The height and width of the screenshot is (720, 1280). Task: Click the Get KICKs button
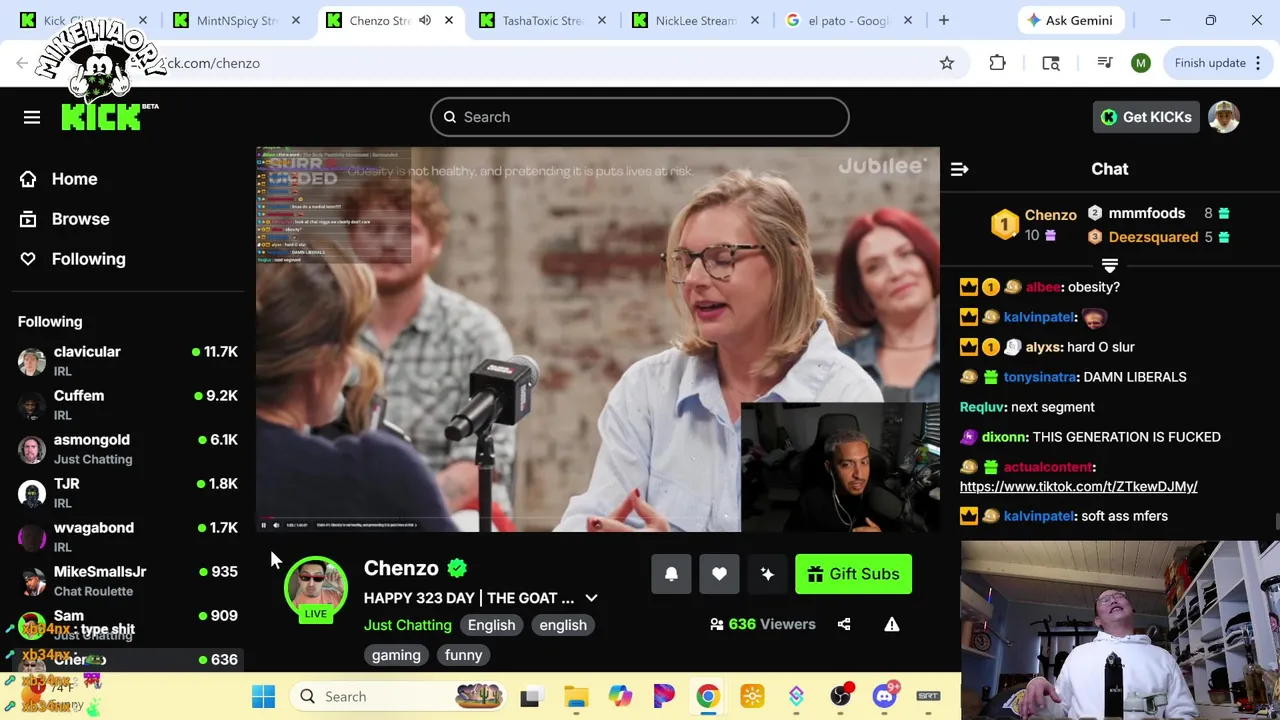coord(1146,117)
